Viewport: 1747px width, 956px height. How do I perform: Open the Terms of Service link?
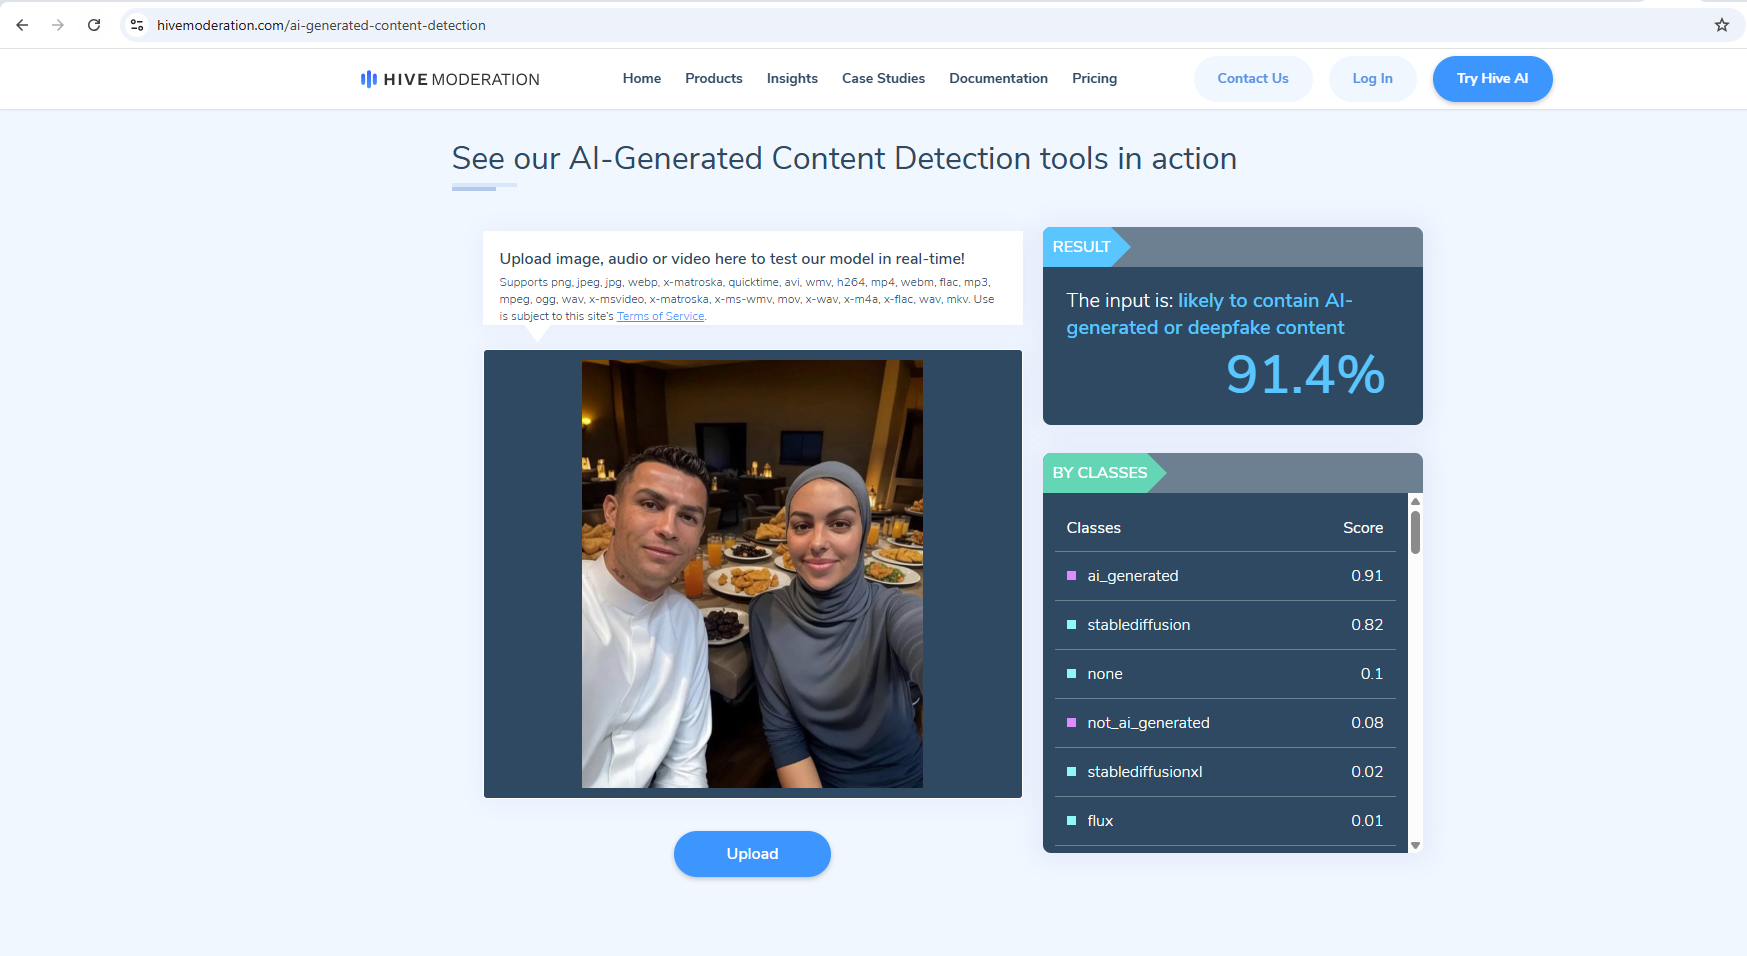tap(660, 316)
